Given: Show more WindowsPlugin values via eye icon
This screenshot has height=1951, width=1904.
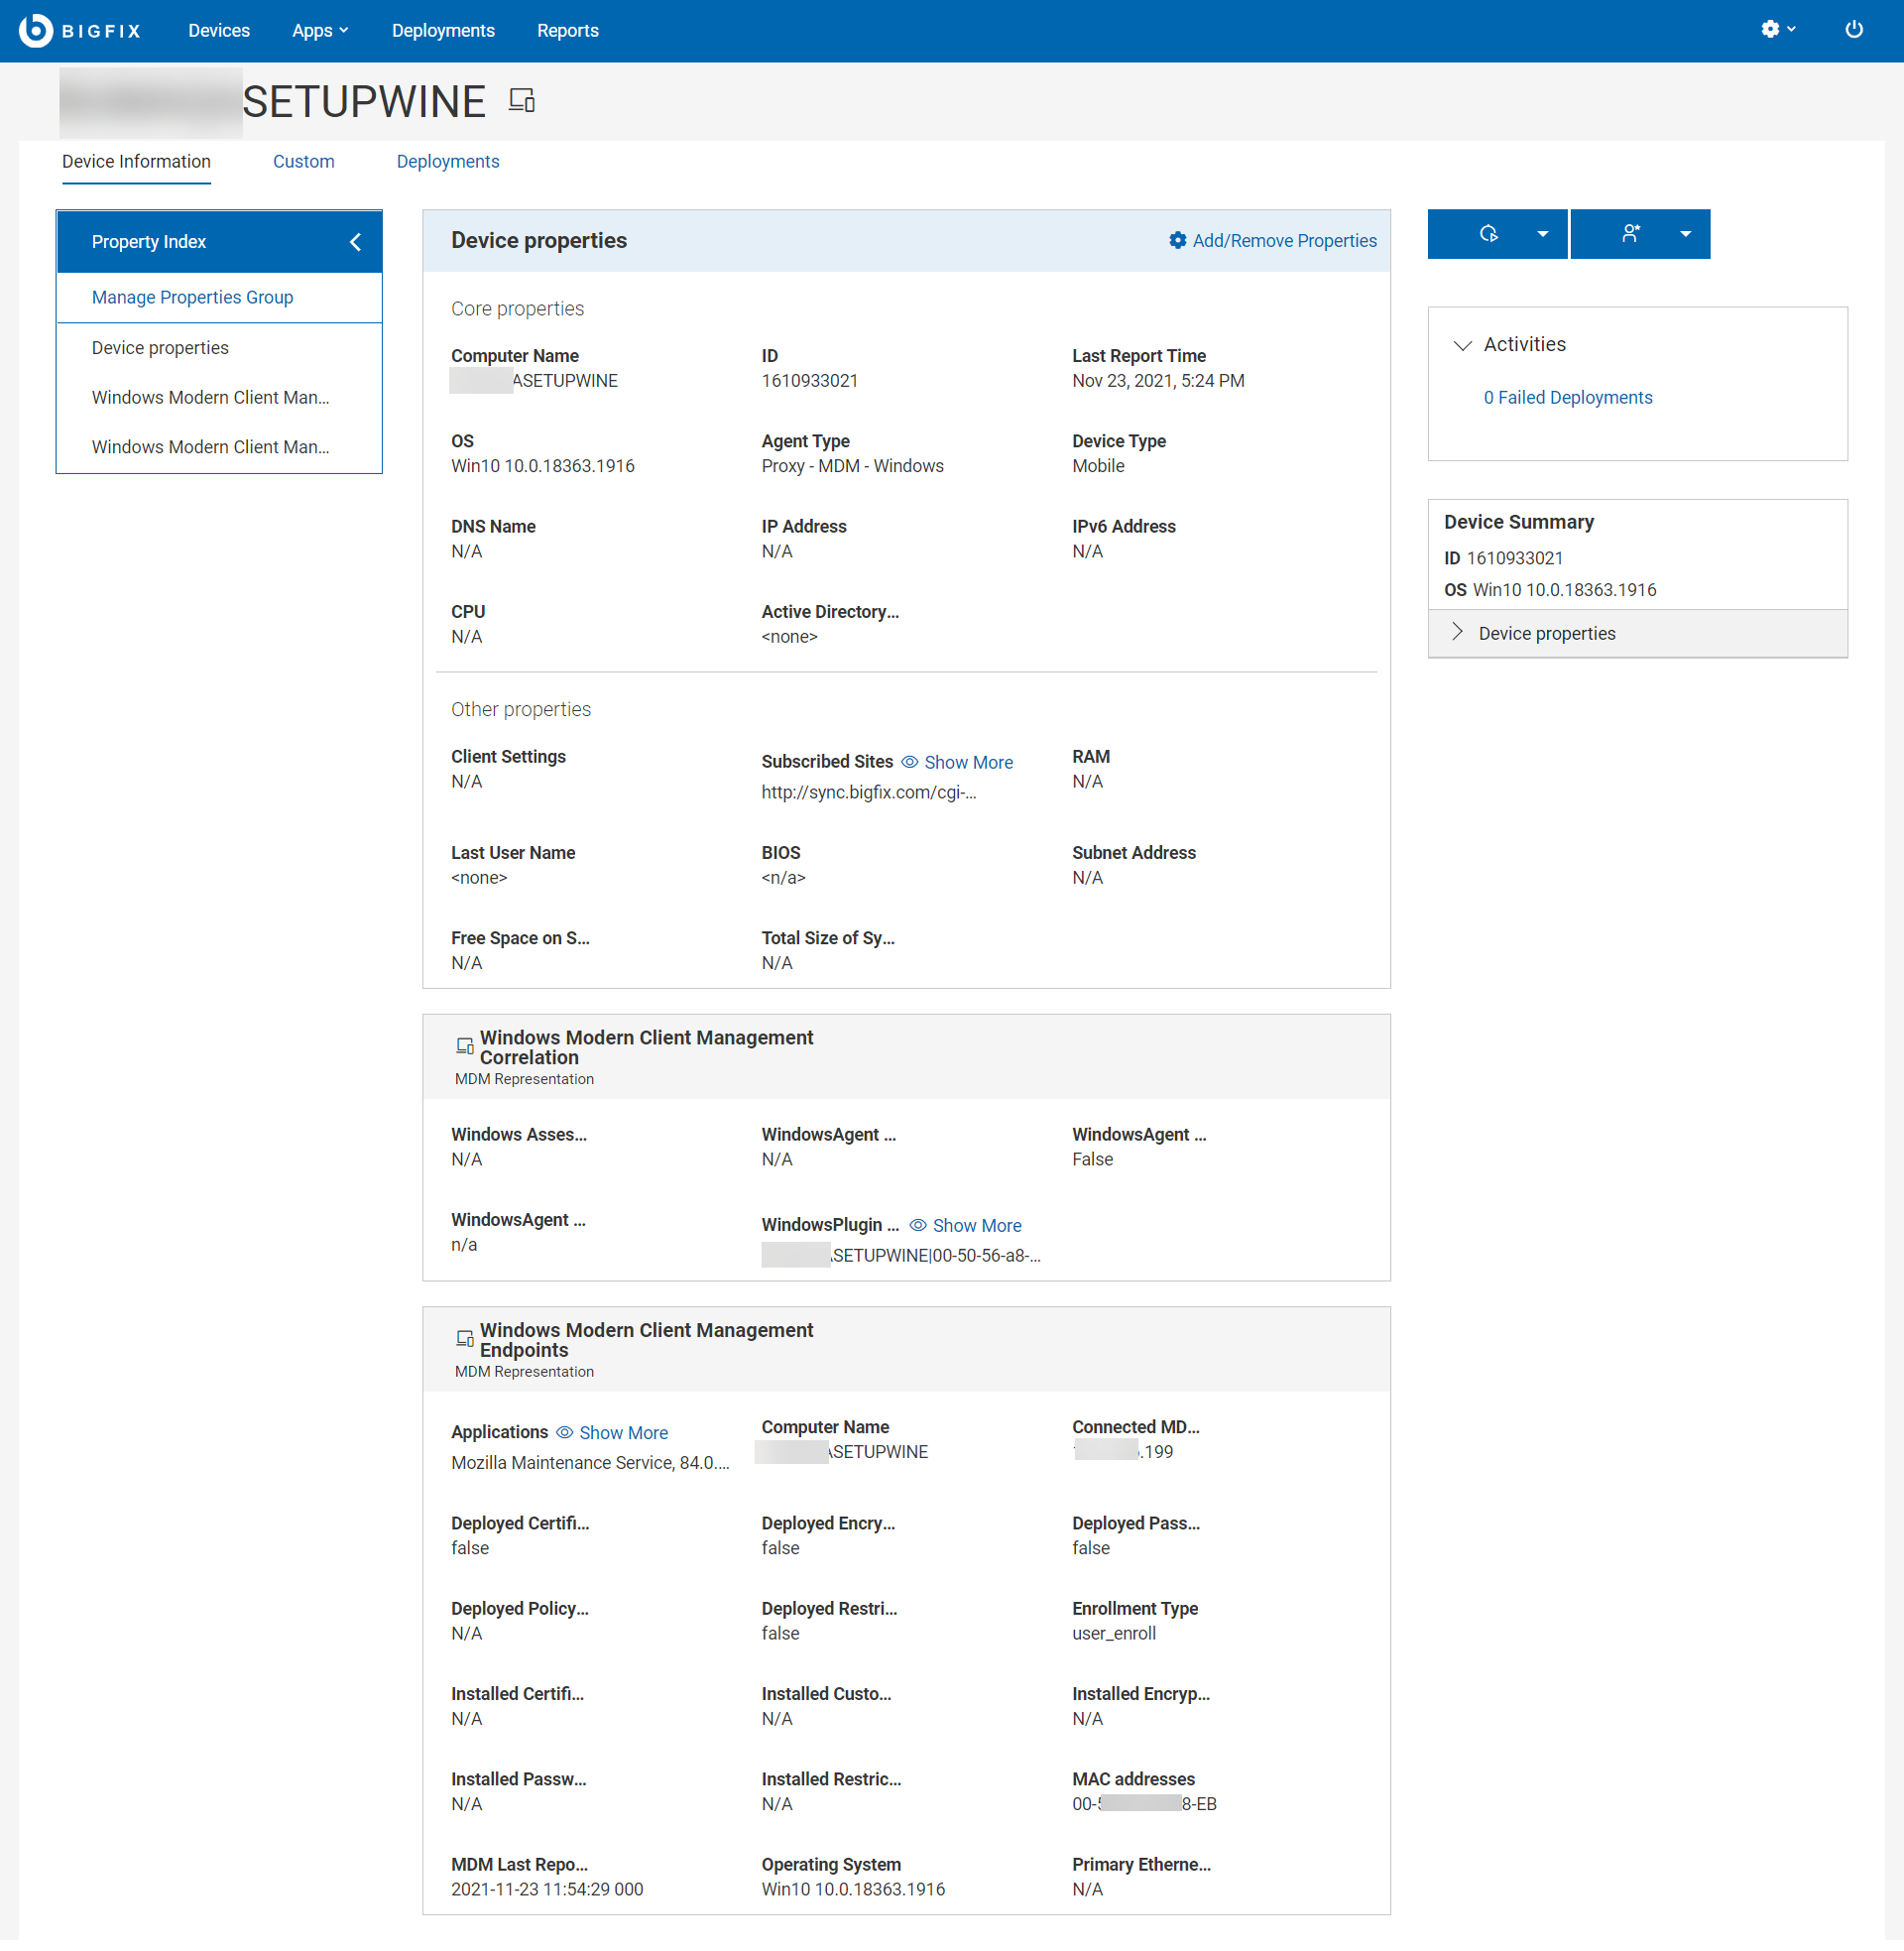Looking at the screenshot, I should [x=917, y=1225].
